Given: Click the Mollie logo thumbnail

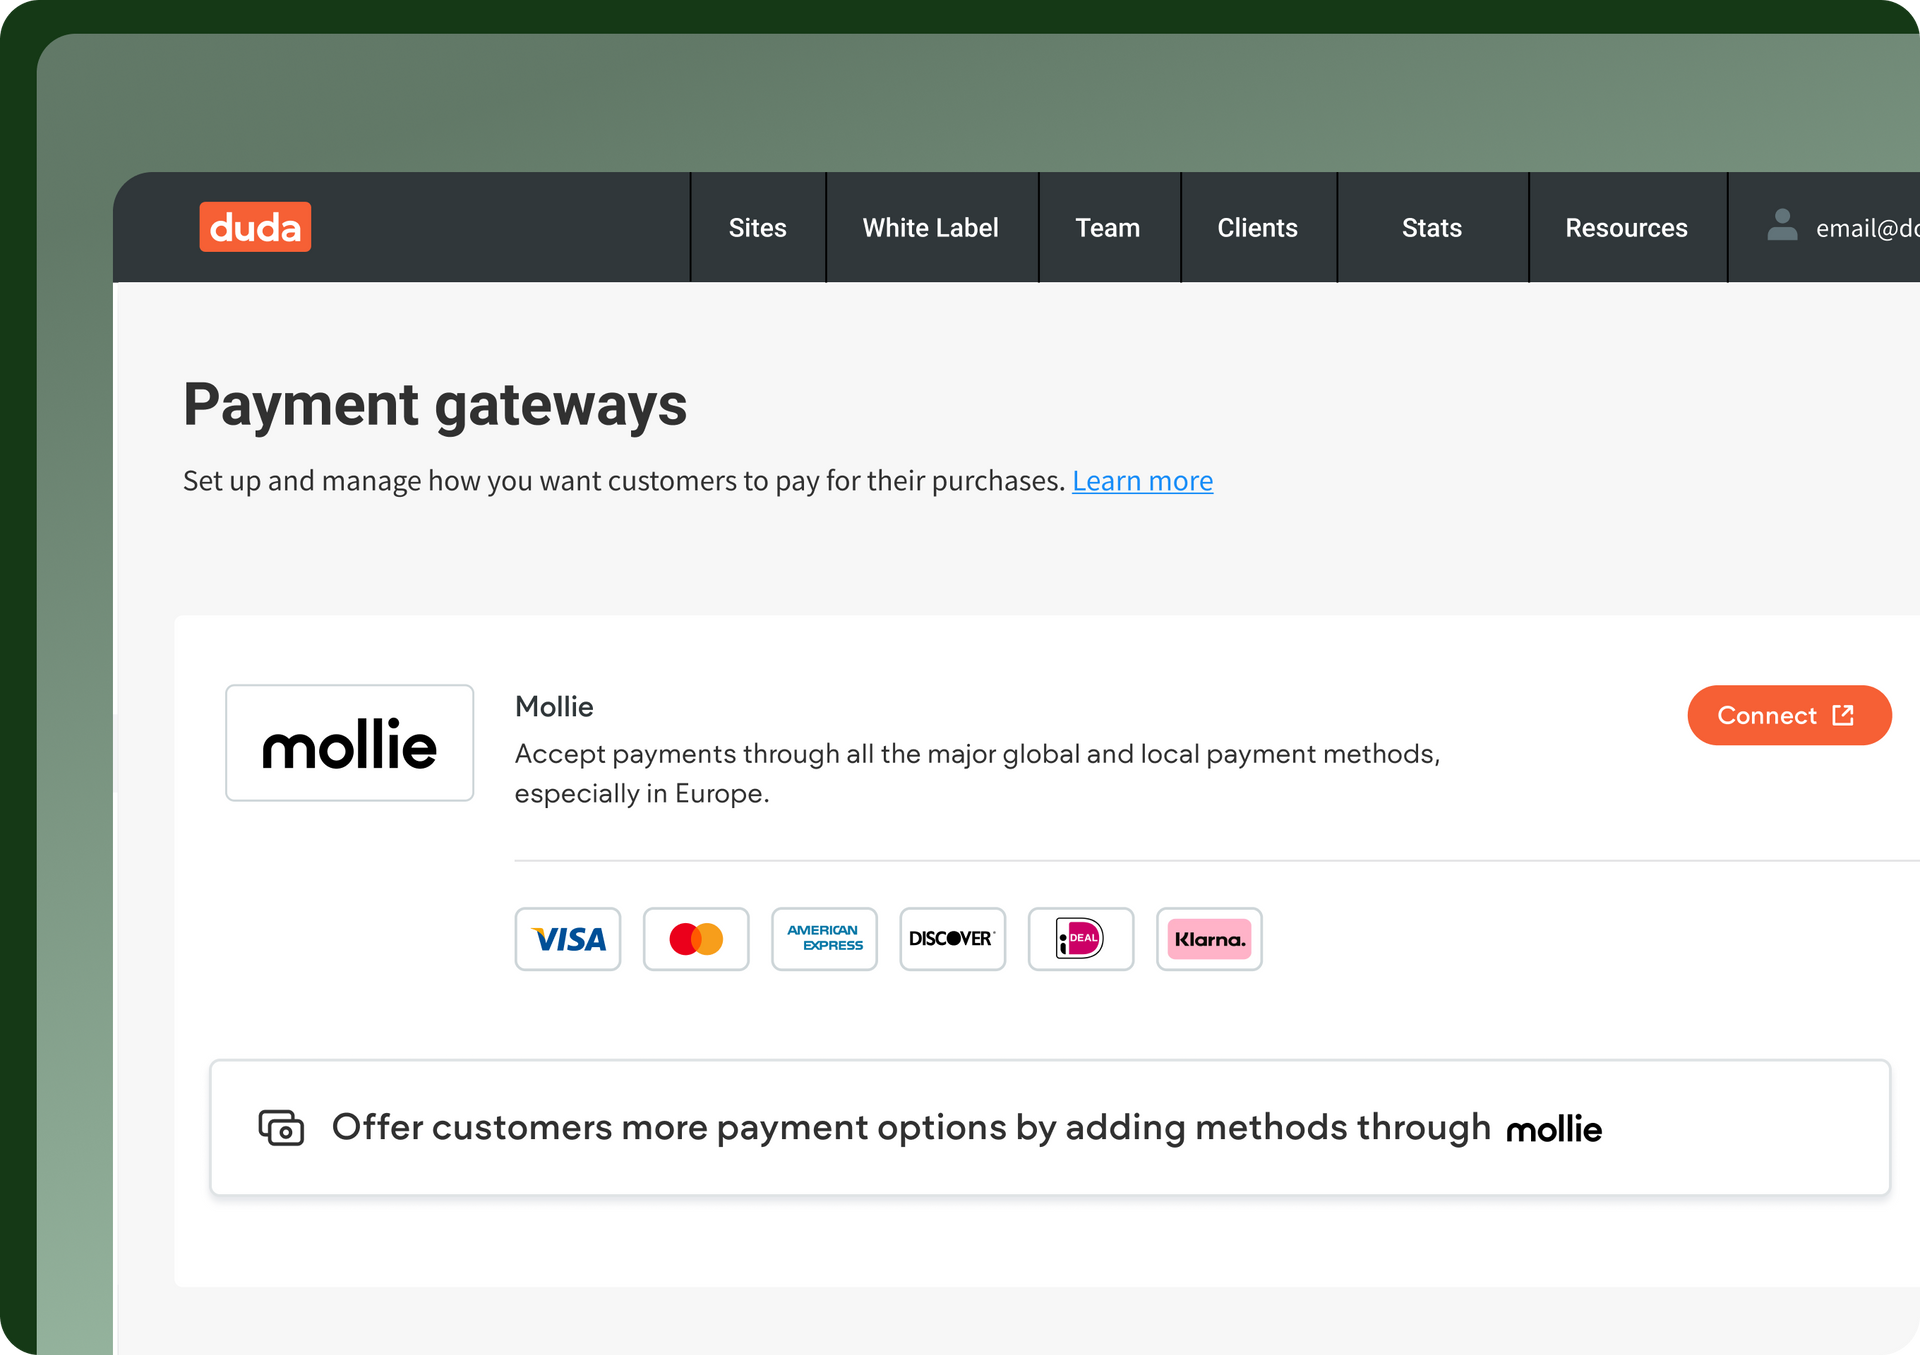Looking at the screenshot, I should point(349,743).
